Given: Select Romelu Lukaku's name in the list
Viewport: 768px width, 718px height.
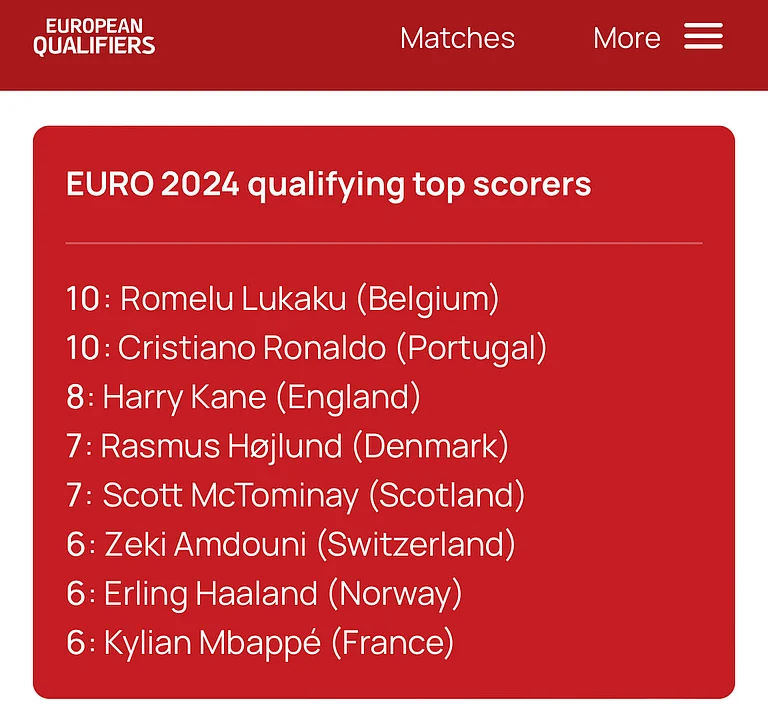Looking at the screenshot, I should click(234, 299).
